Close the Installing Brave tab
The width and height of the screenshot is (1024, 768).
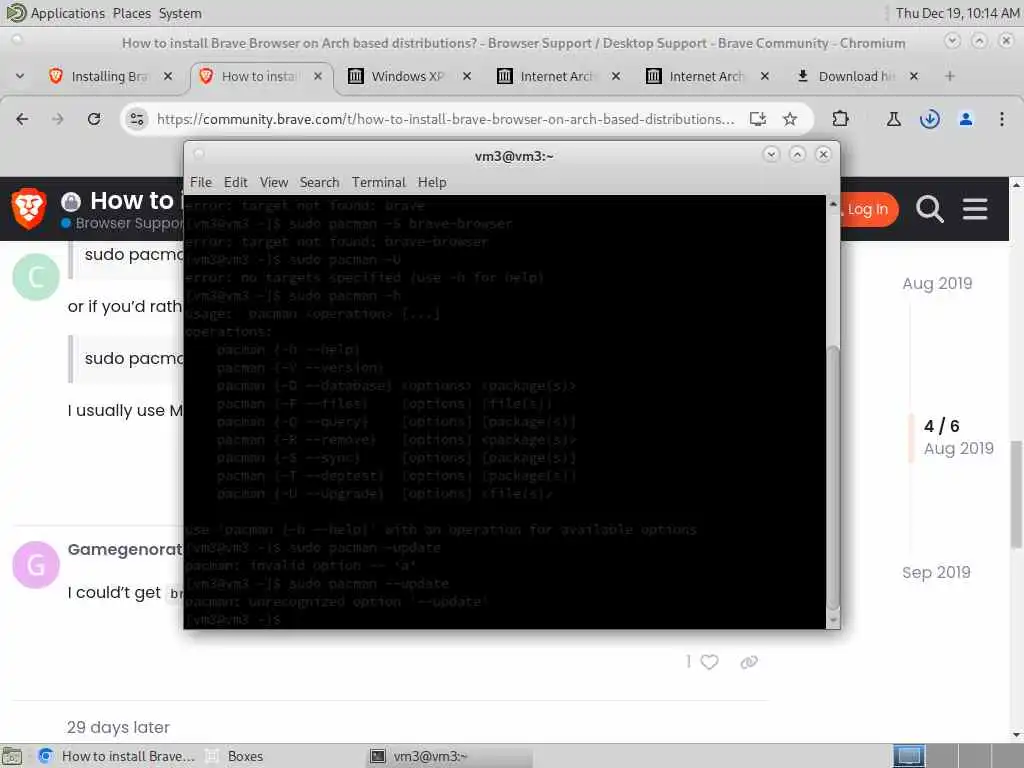168,76
